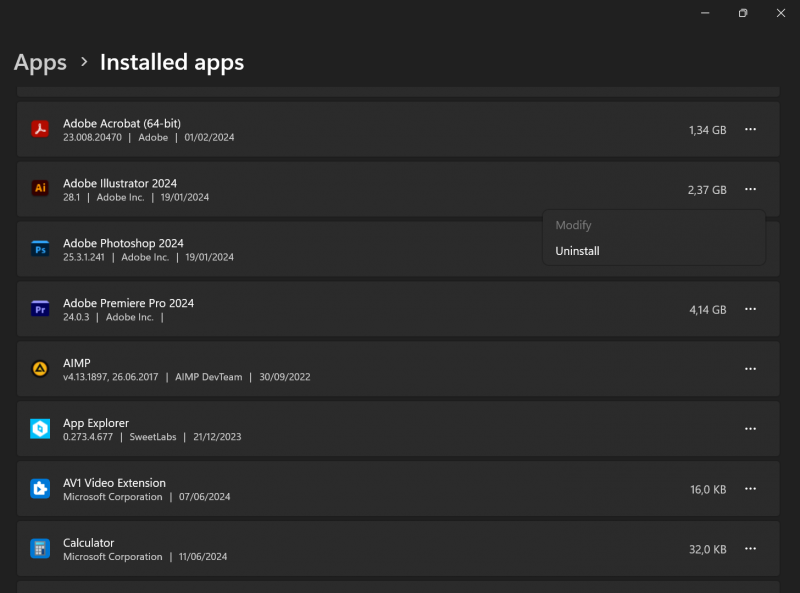Click the App Explorer icon
The height and width of the screenshot is (593, 800).
pos(40,429)
